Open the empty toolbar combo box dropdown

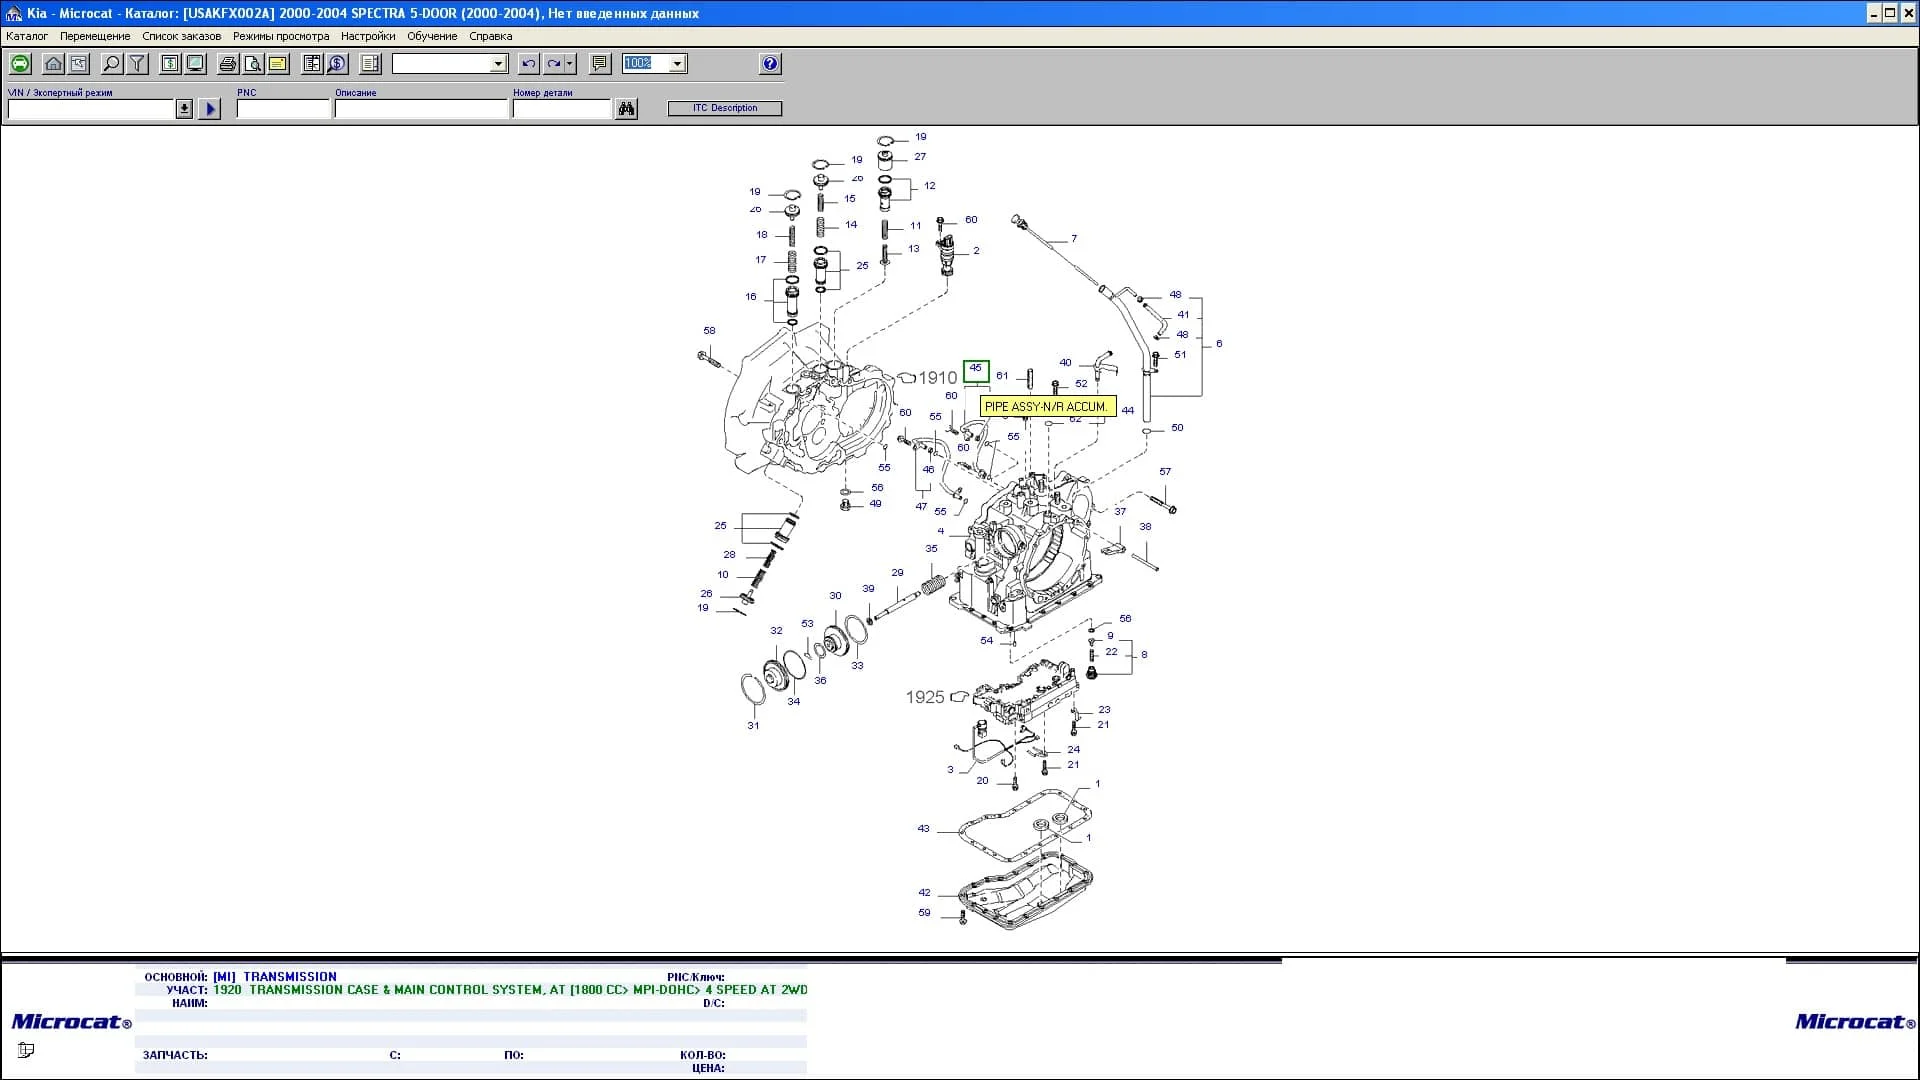[498, 64]
